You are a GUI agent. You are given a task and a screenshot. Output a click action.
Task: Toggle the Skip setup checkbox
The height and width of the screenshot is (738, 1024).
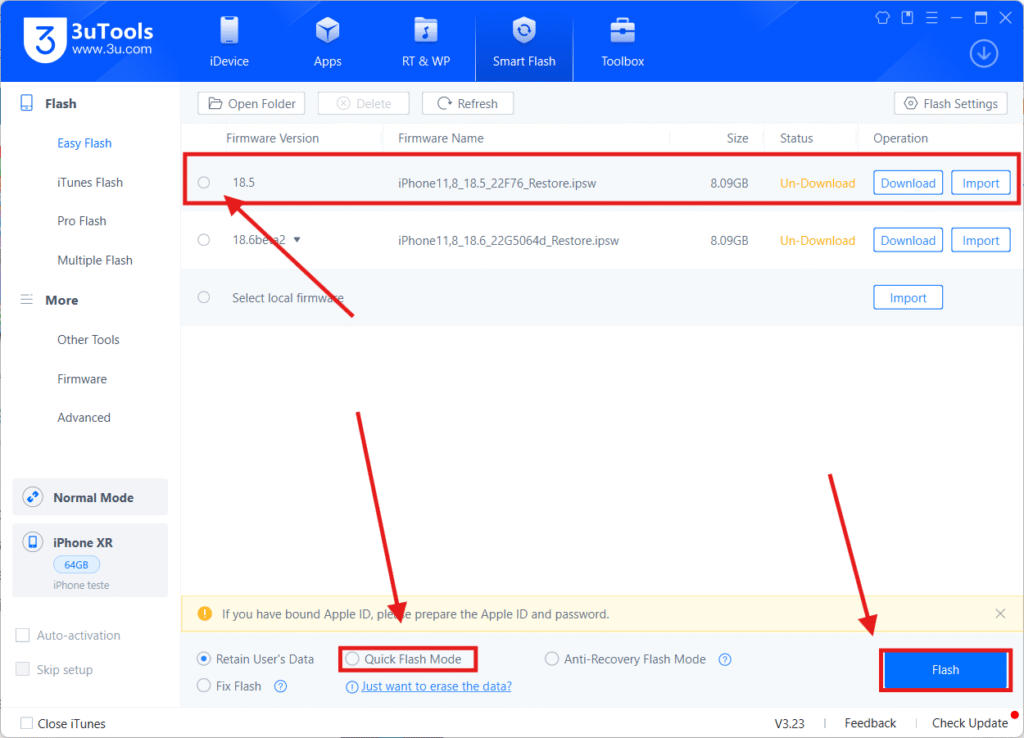(23, 669)
